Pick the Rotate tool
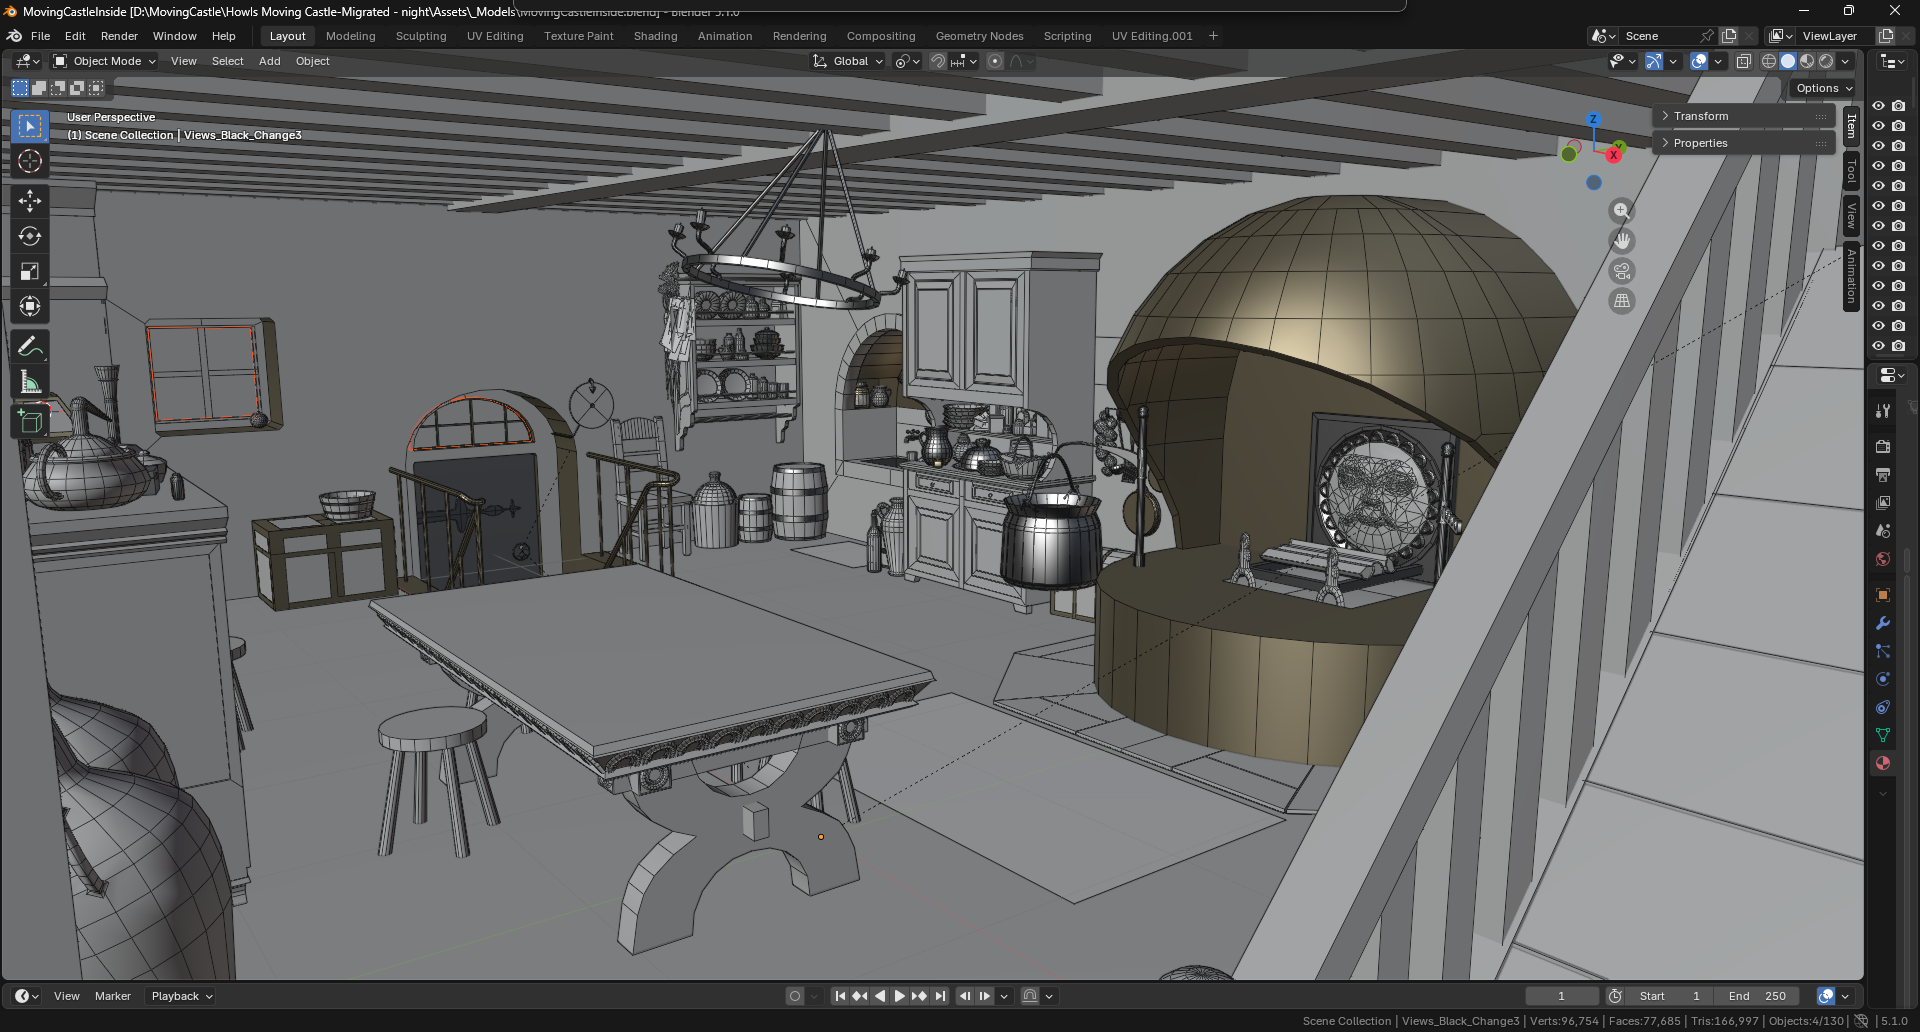1920x1032 pixels. click(x=30, y=236)
